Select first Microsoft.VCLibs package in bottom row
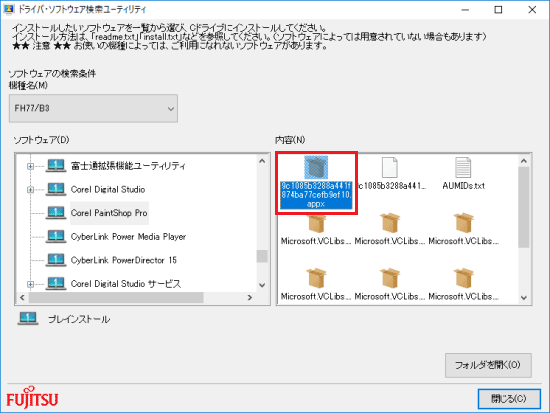This screenshot has width=550, height=413. coord(316,278)
